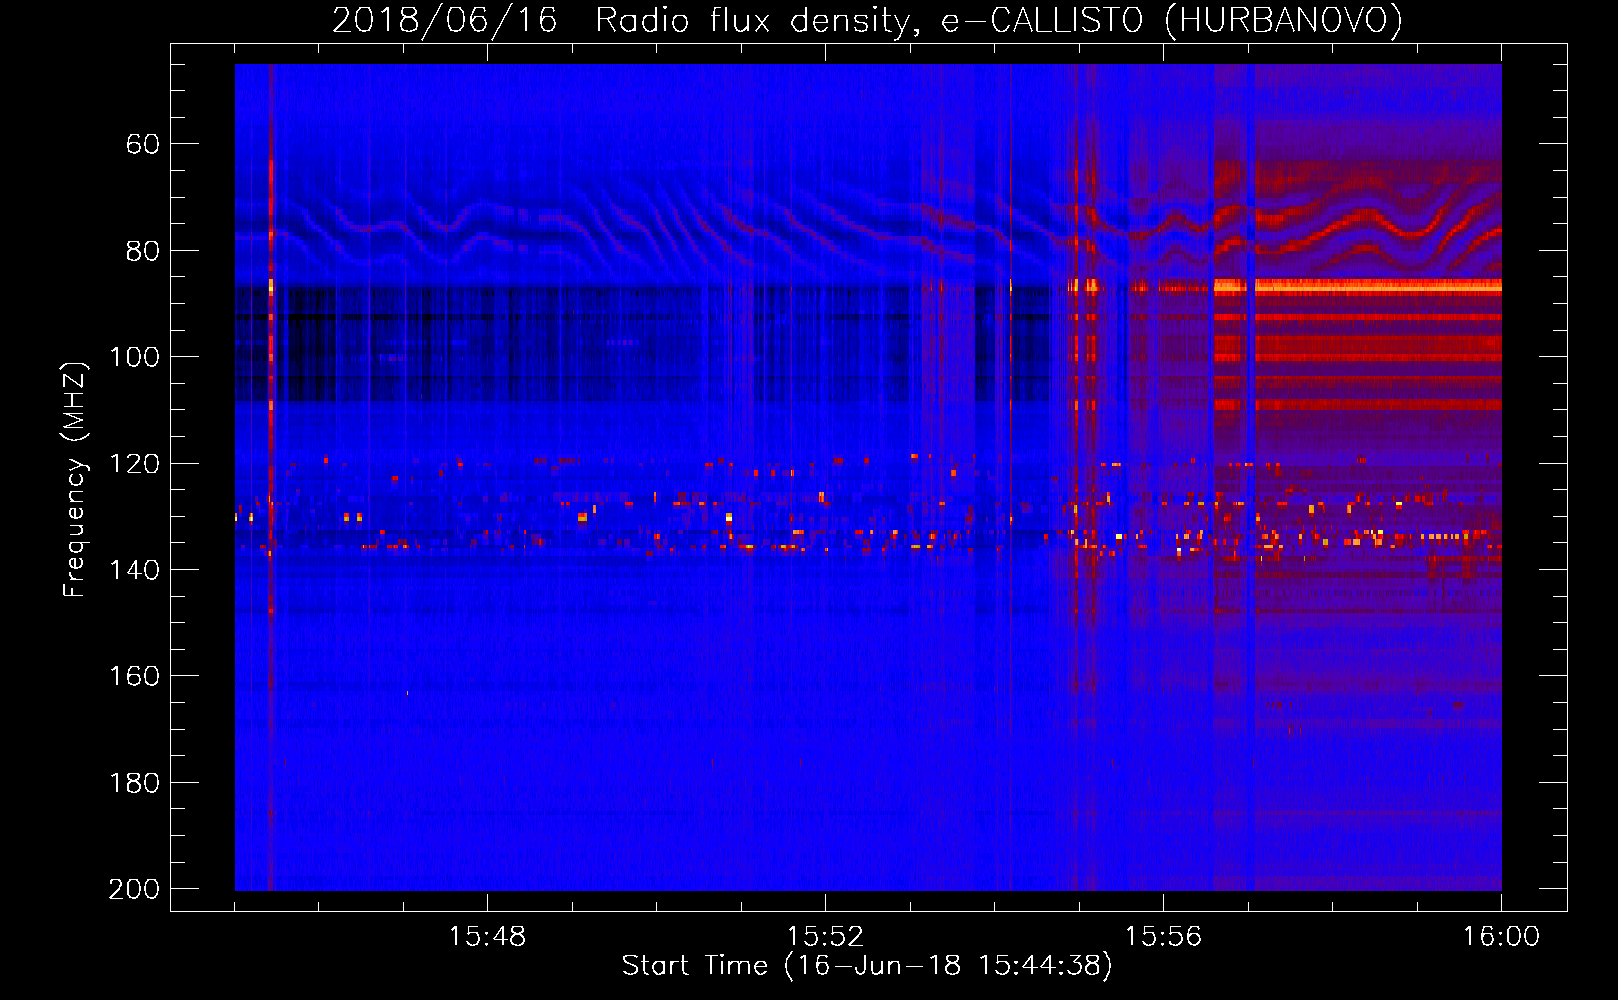Click the 120 frequency tick label
Viewport: 1618px width, 1000px height.
click(134, 463)
